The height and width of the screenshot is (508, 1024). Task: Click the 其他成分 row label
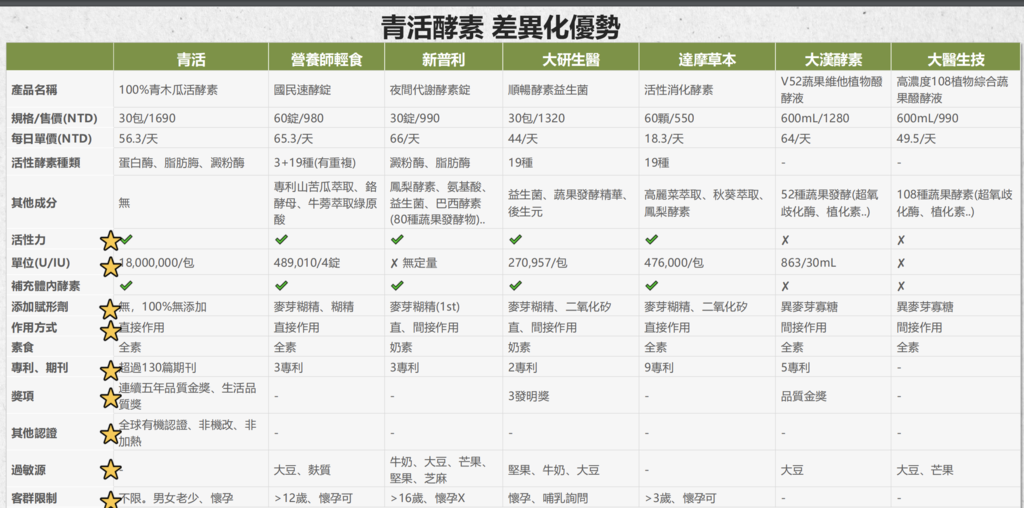click(35, 202)
